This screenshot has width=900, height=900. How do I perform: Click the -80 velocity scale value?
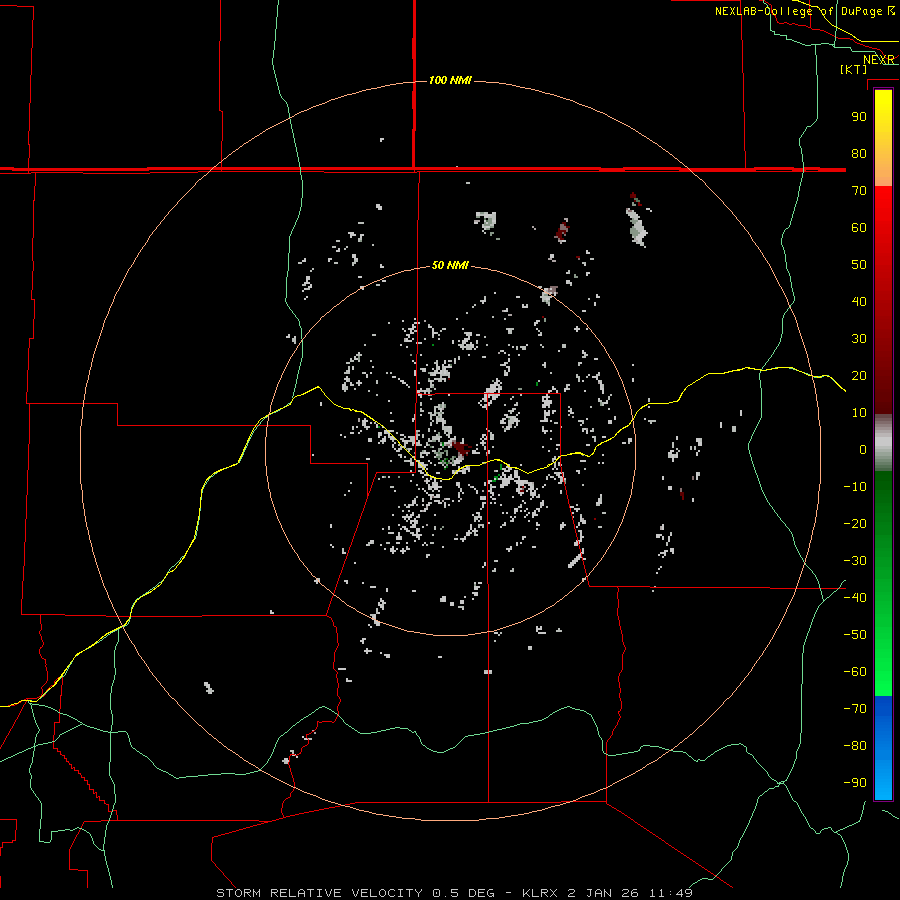pos(855,746)
